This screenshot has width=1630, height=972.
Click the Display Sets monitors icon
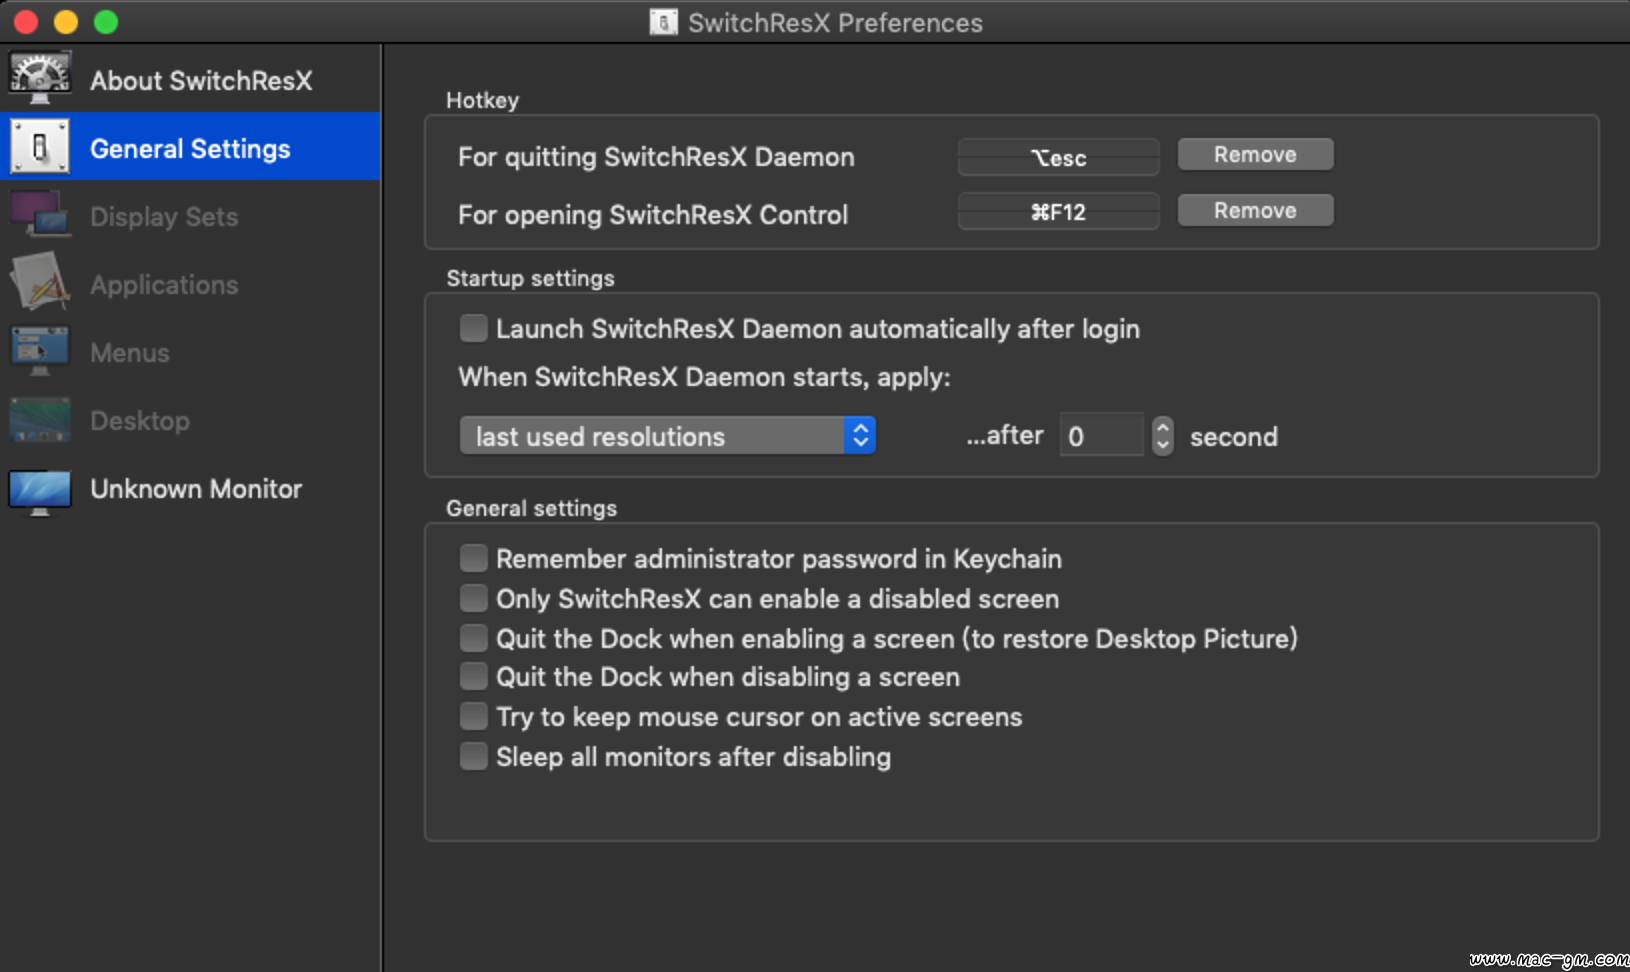click(x=40, y=215)
